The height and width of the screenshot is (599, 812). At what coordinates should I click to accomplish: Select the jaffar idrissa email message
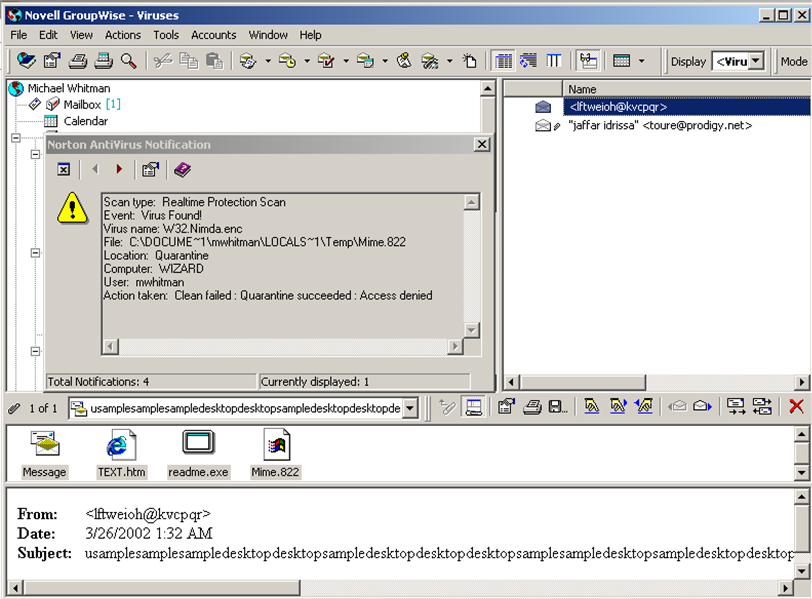[x=659, y=126]
